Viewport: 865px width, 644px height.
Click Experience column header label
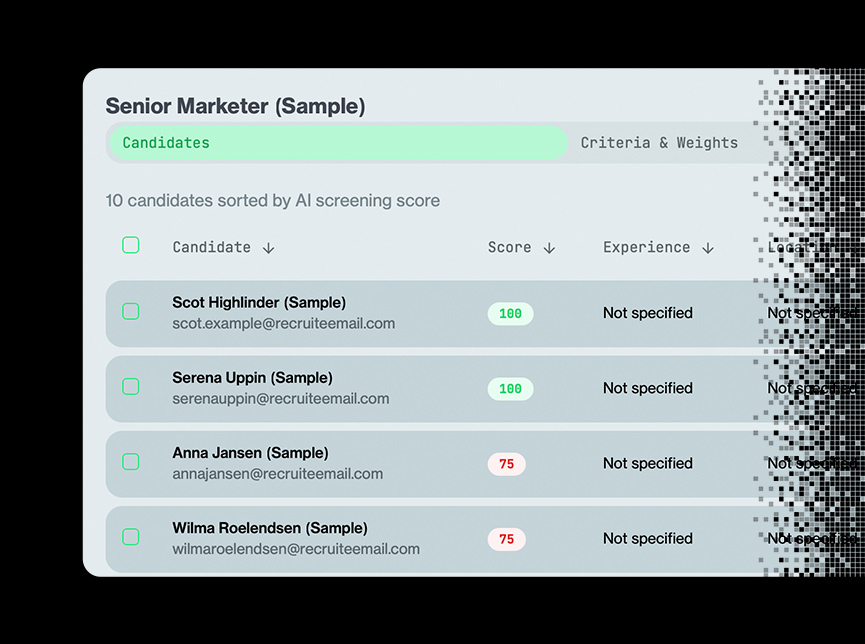point(646,247)
